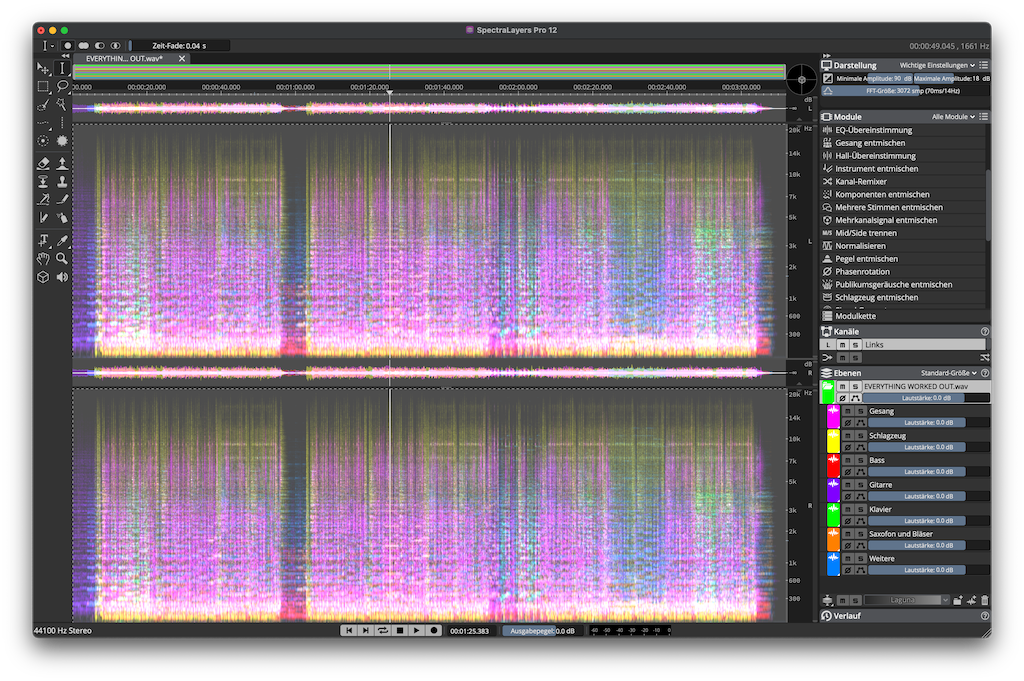Select the text marker tool
This screenshot has width=1024, height=681.
point(43,240)
